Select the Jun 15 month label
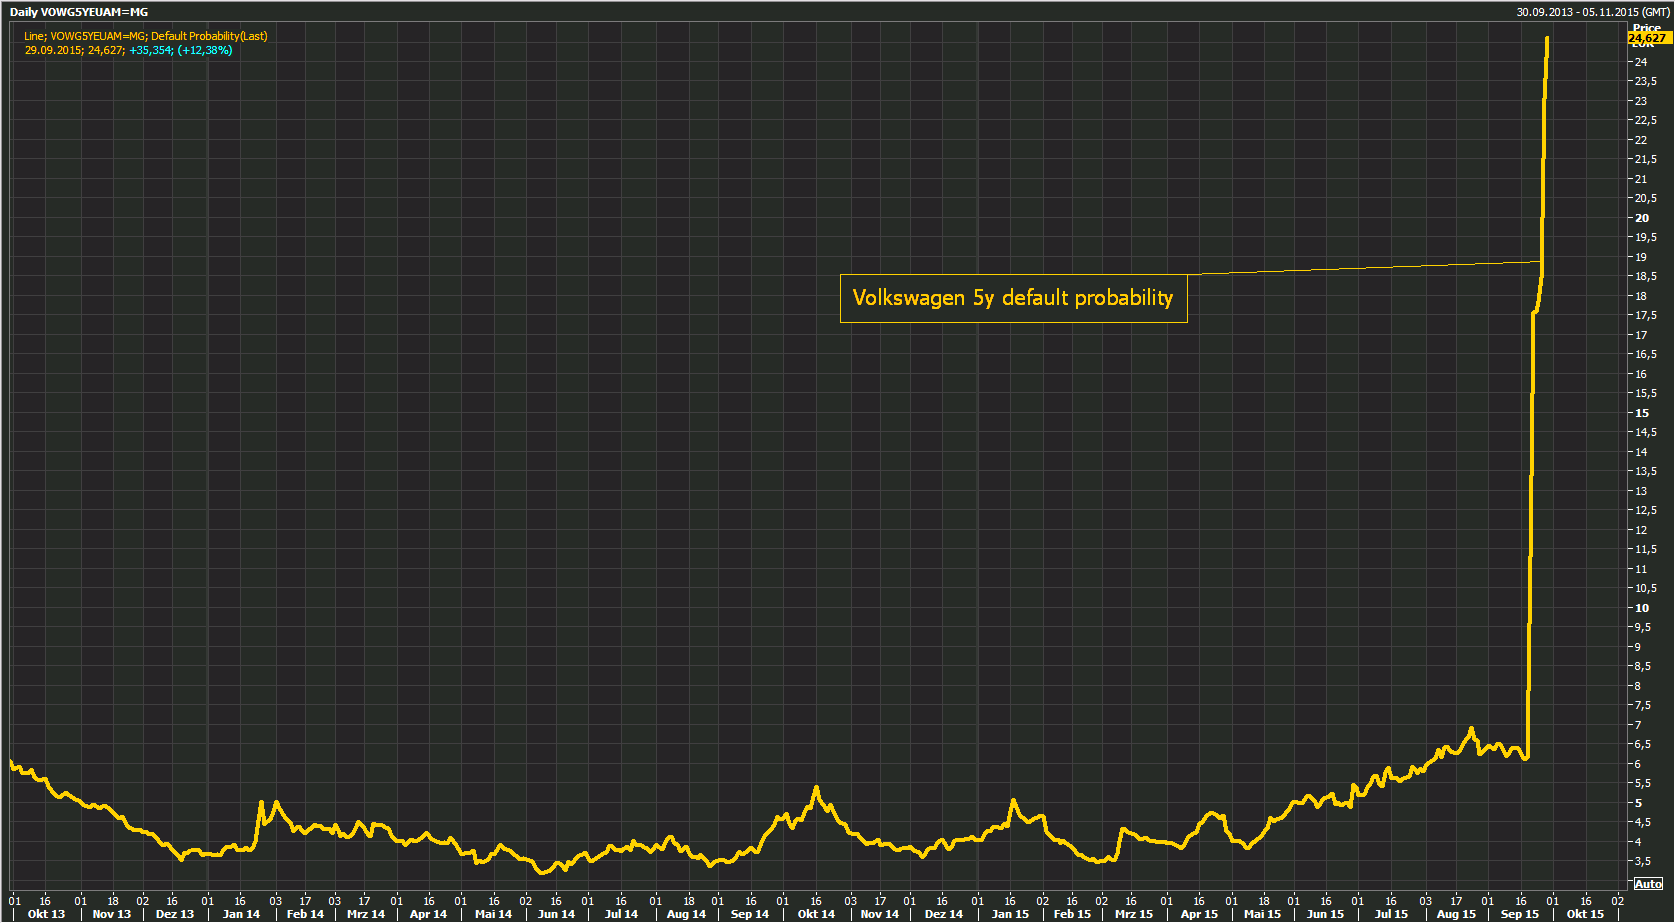The height and width of the screenshot is (924, 1676). [1325, 914]
